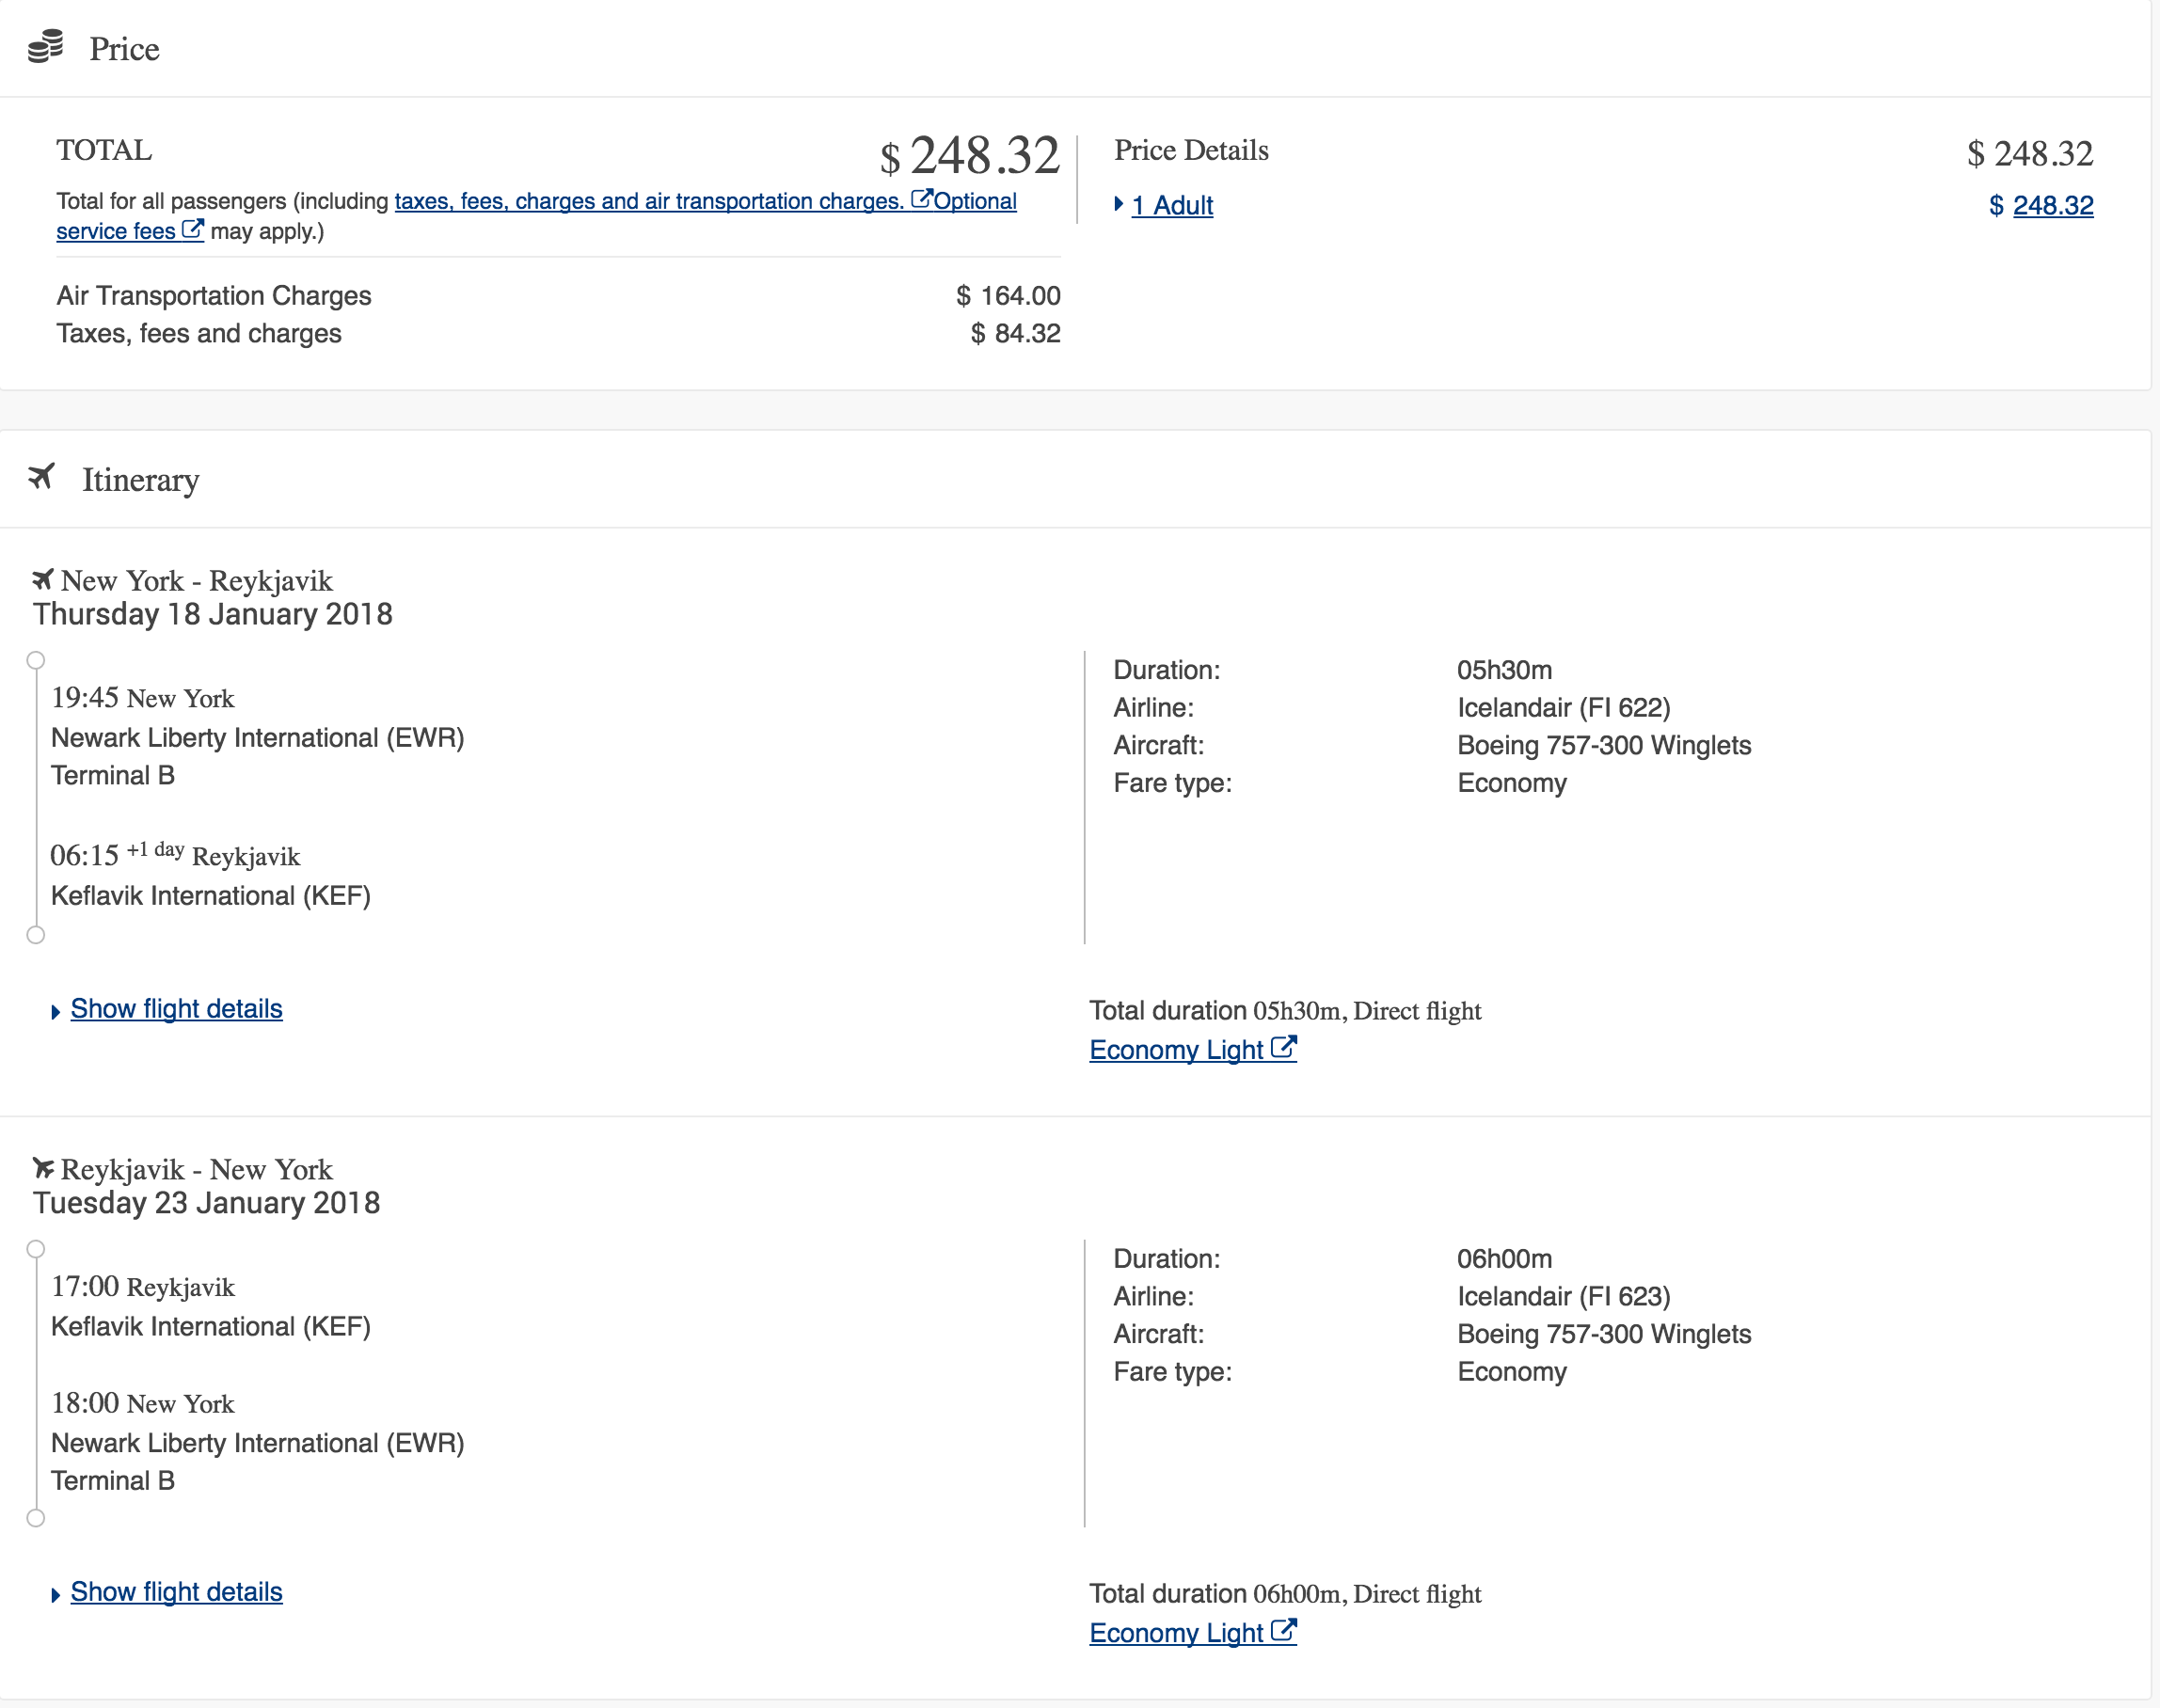Click the Itinerary section heading
2160x1708 pixels.
[x=140, y=480]
